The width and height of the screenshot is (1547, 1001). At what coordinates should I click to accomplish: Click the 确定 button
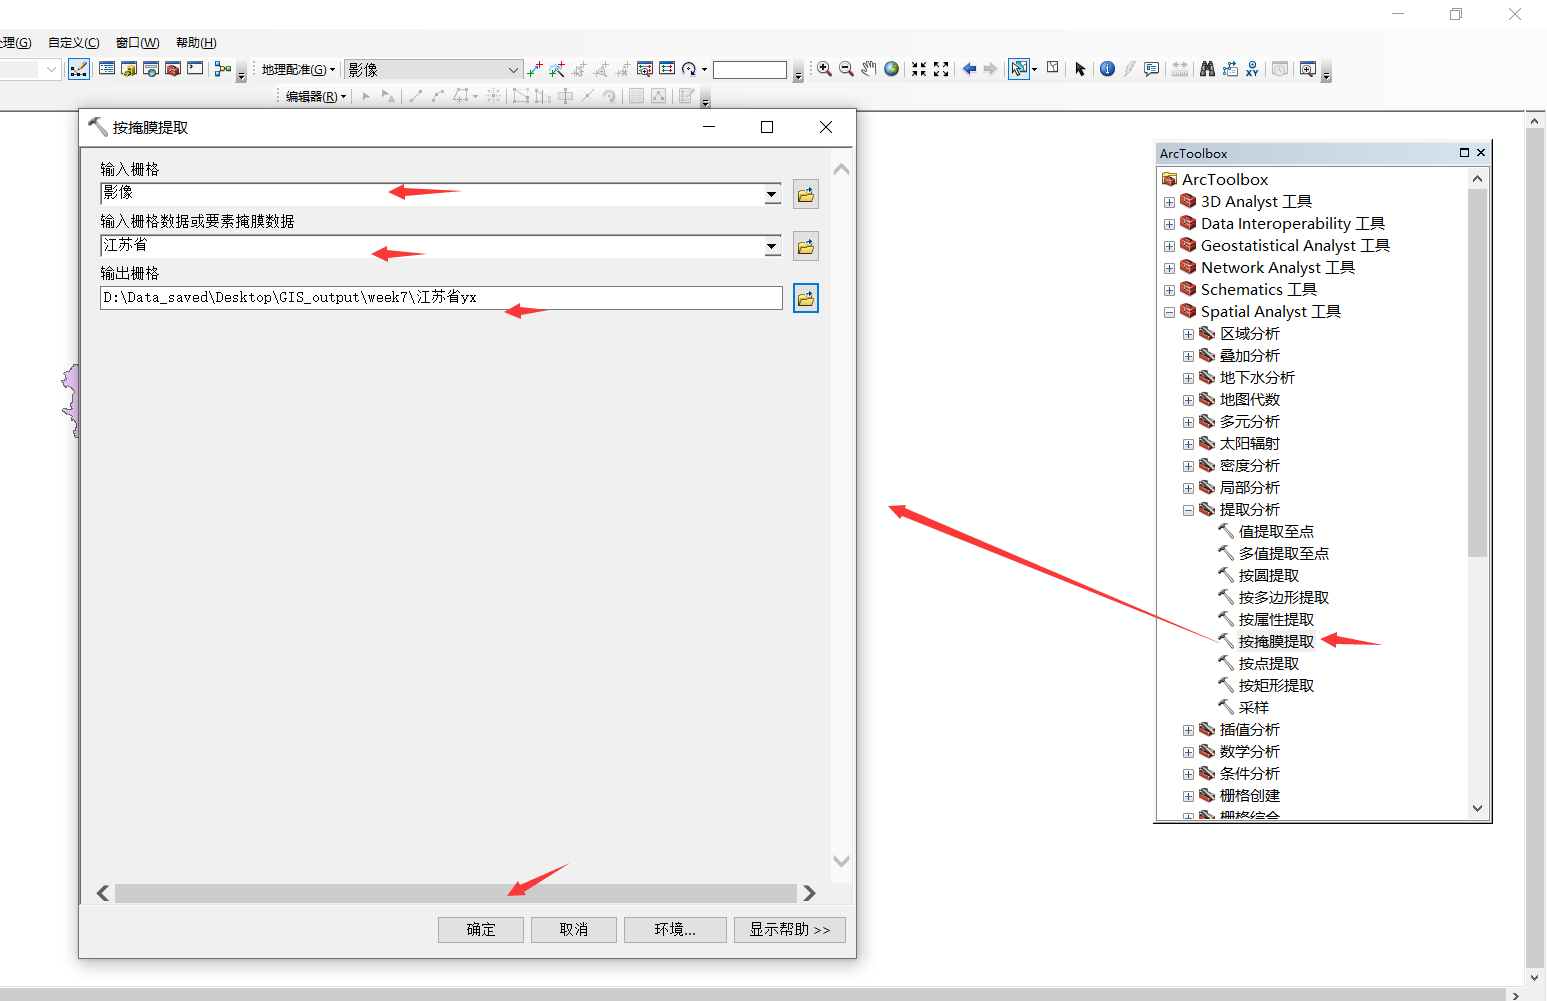[481, 930]
